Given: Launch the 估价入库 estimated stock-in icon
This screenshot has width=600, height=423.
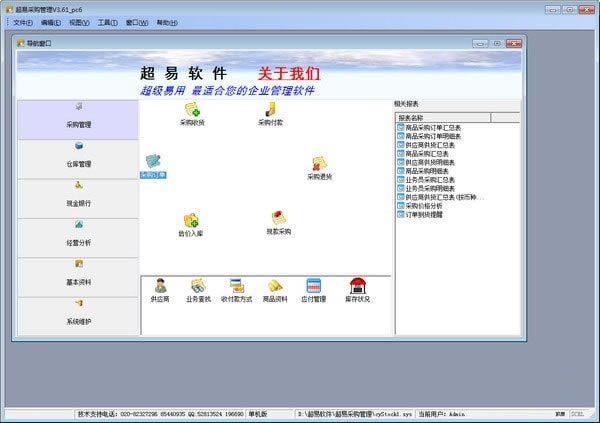Looking at the screenshot, I should pos(190,221).
